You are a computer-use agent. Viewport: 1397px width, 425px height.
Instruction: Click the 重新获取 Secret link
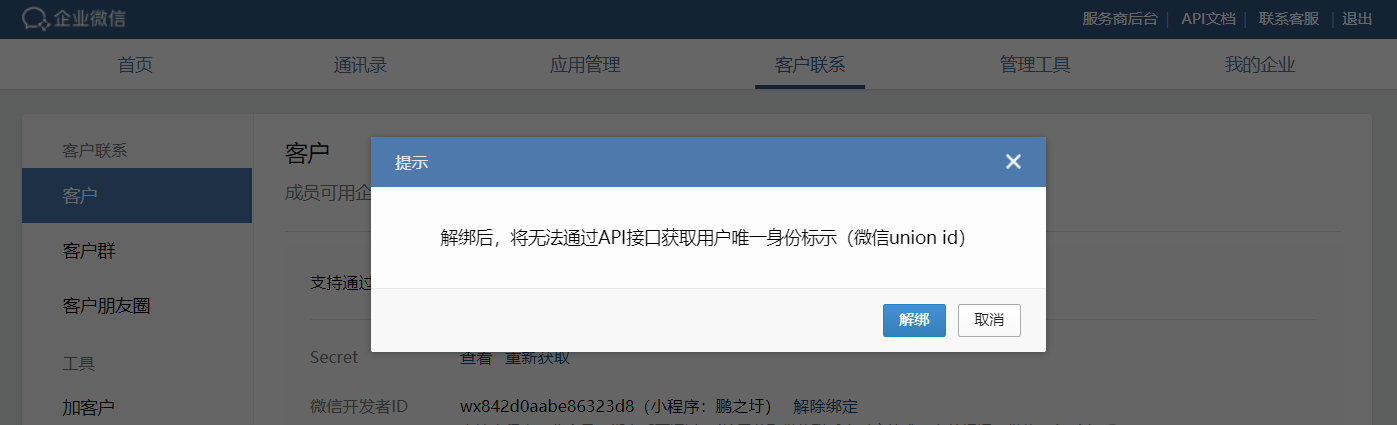[538, 358]
